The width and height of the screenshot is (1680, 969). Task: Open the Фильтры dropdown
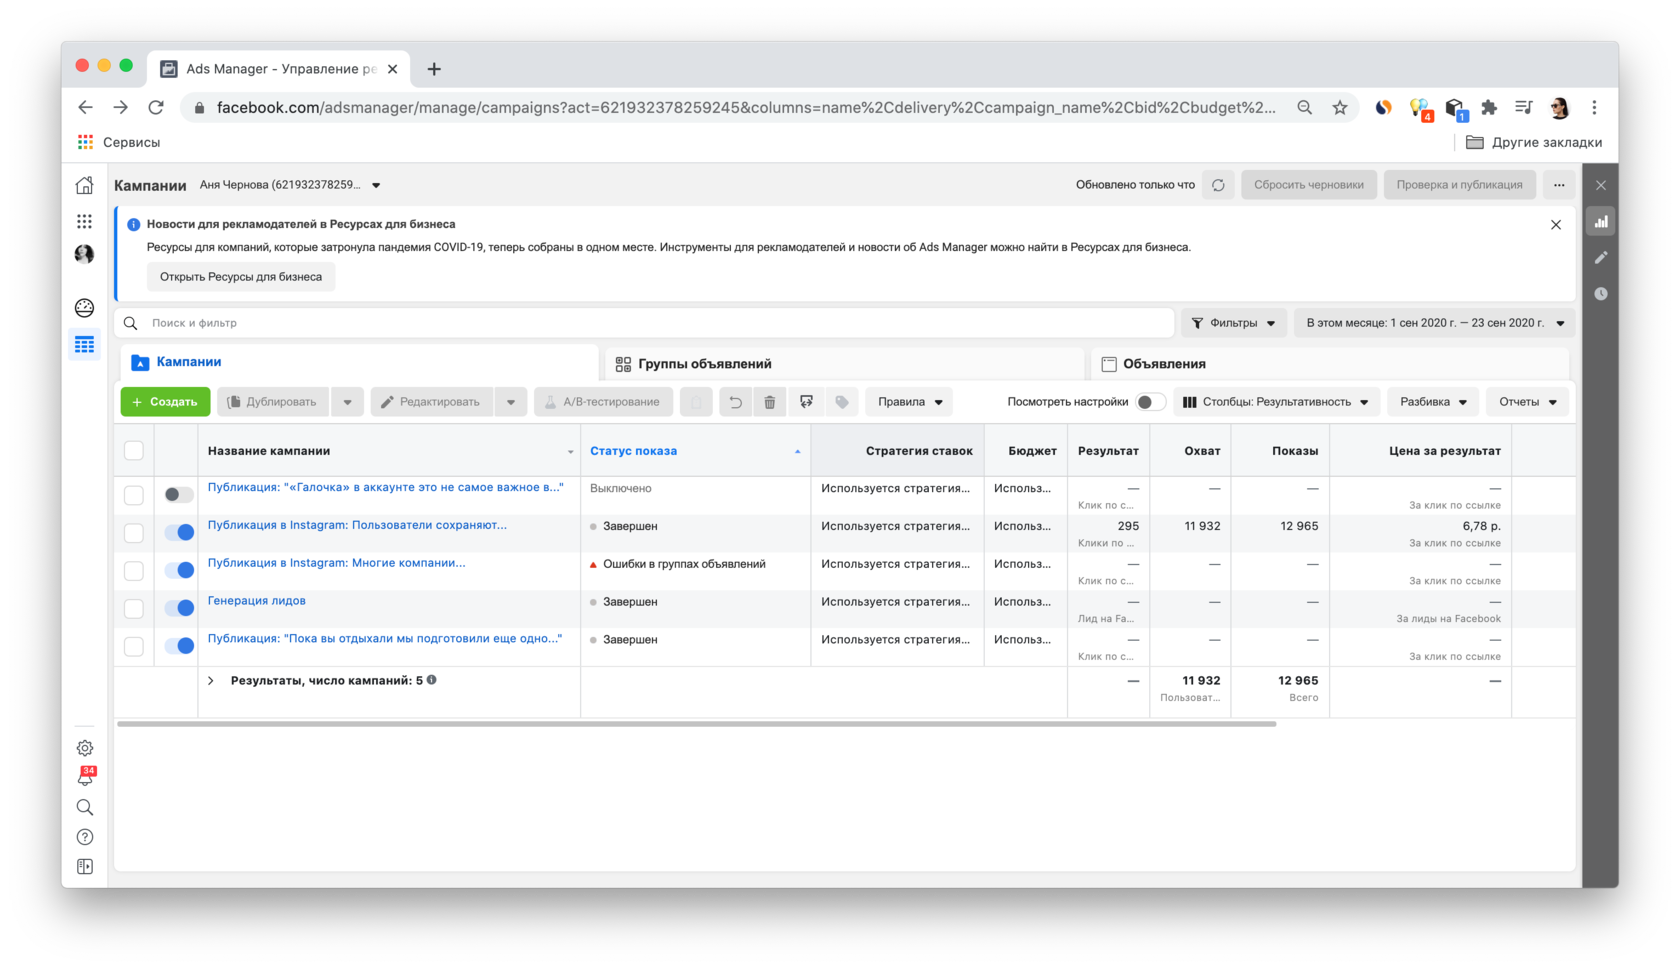coord(1233,323)
